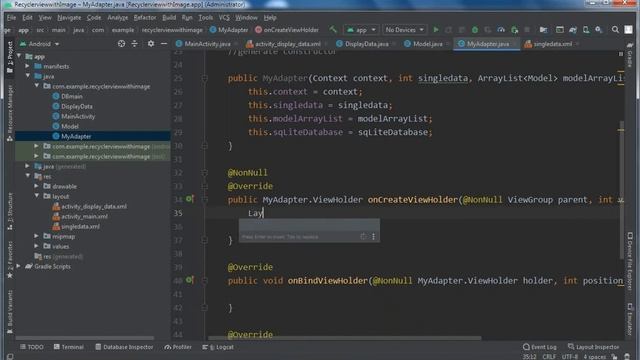Screen dimensions: 640x360
Task: Click the Make Project hammer icon
Action: pos(333,29)
